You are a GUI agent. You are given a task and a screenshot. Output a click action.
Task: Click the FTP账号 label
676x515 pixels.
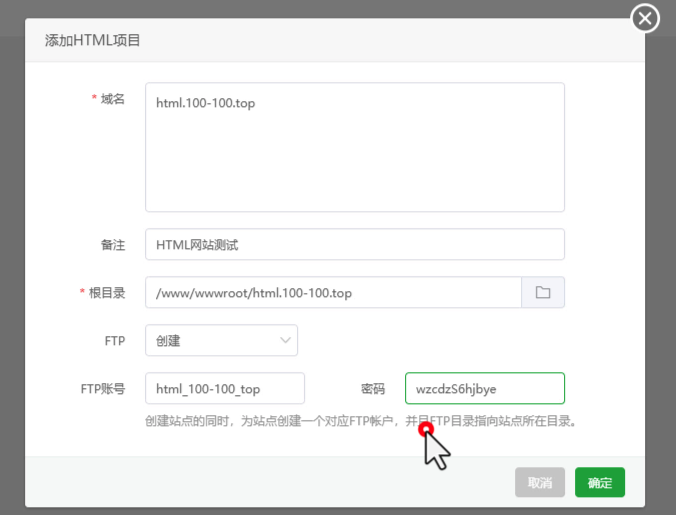103,389
